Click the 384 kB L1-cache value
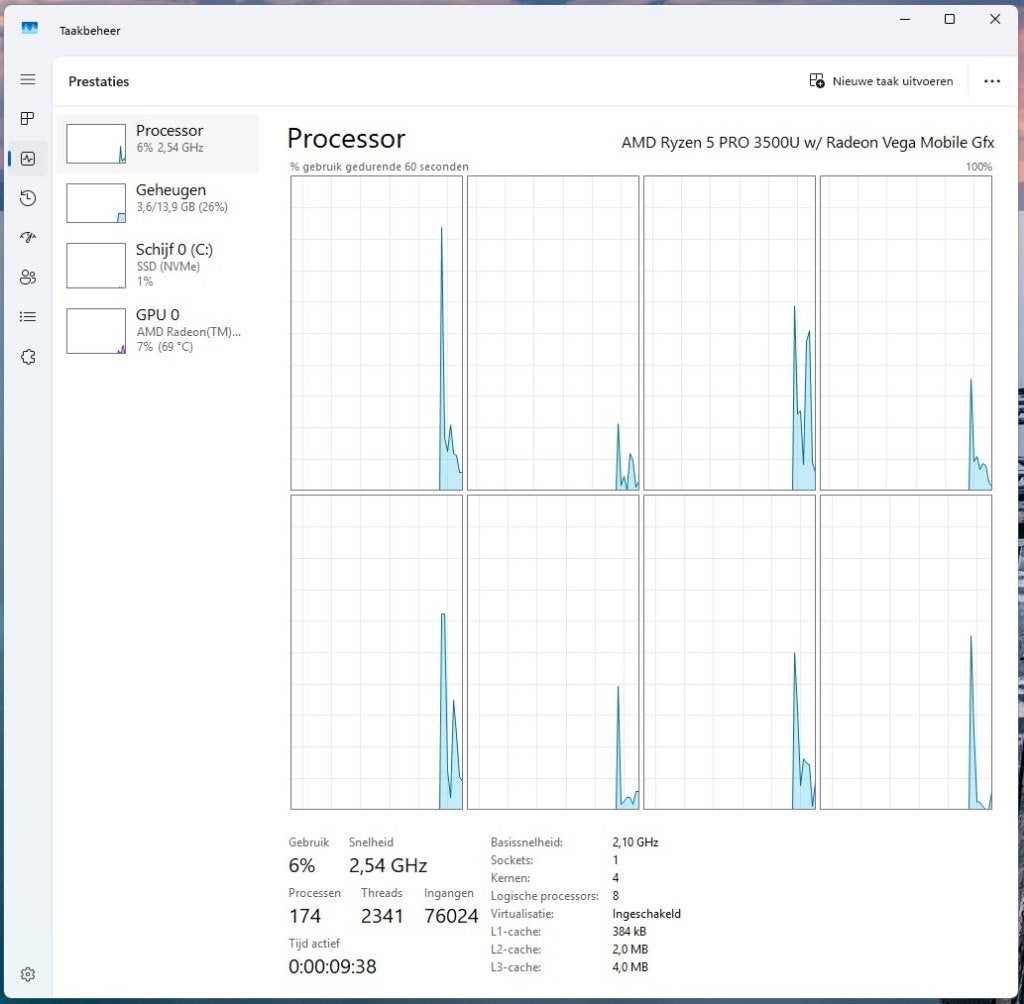Viewport: 1024px width, 1004px height. pos(630,931)
